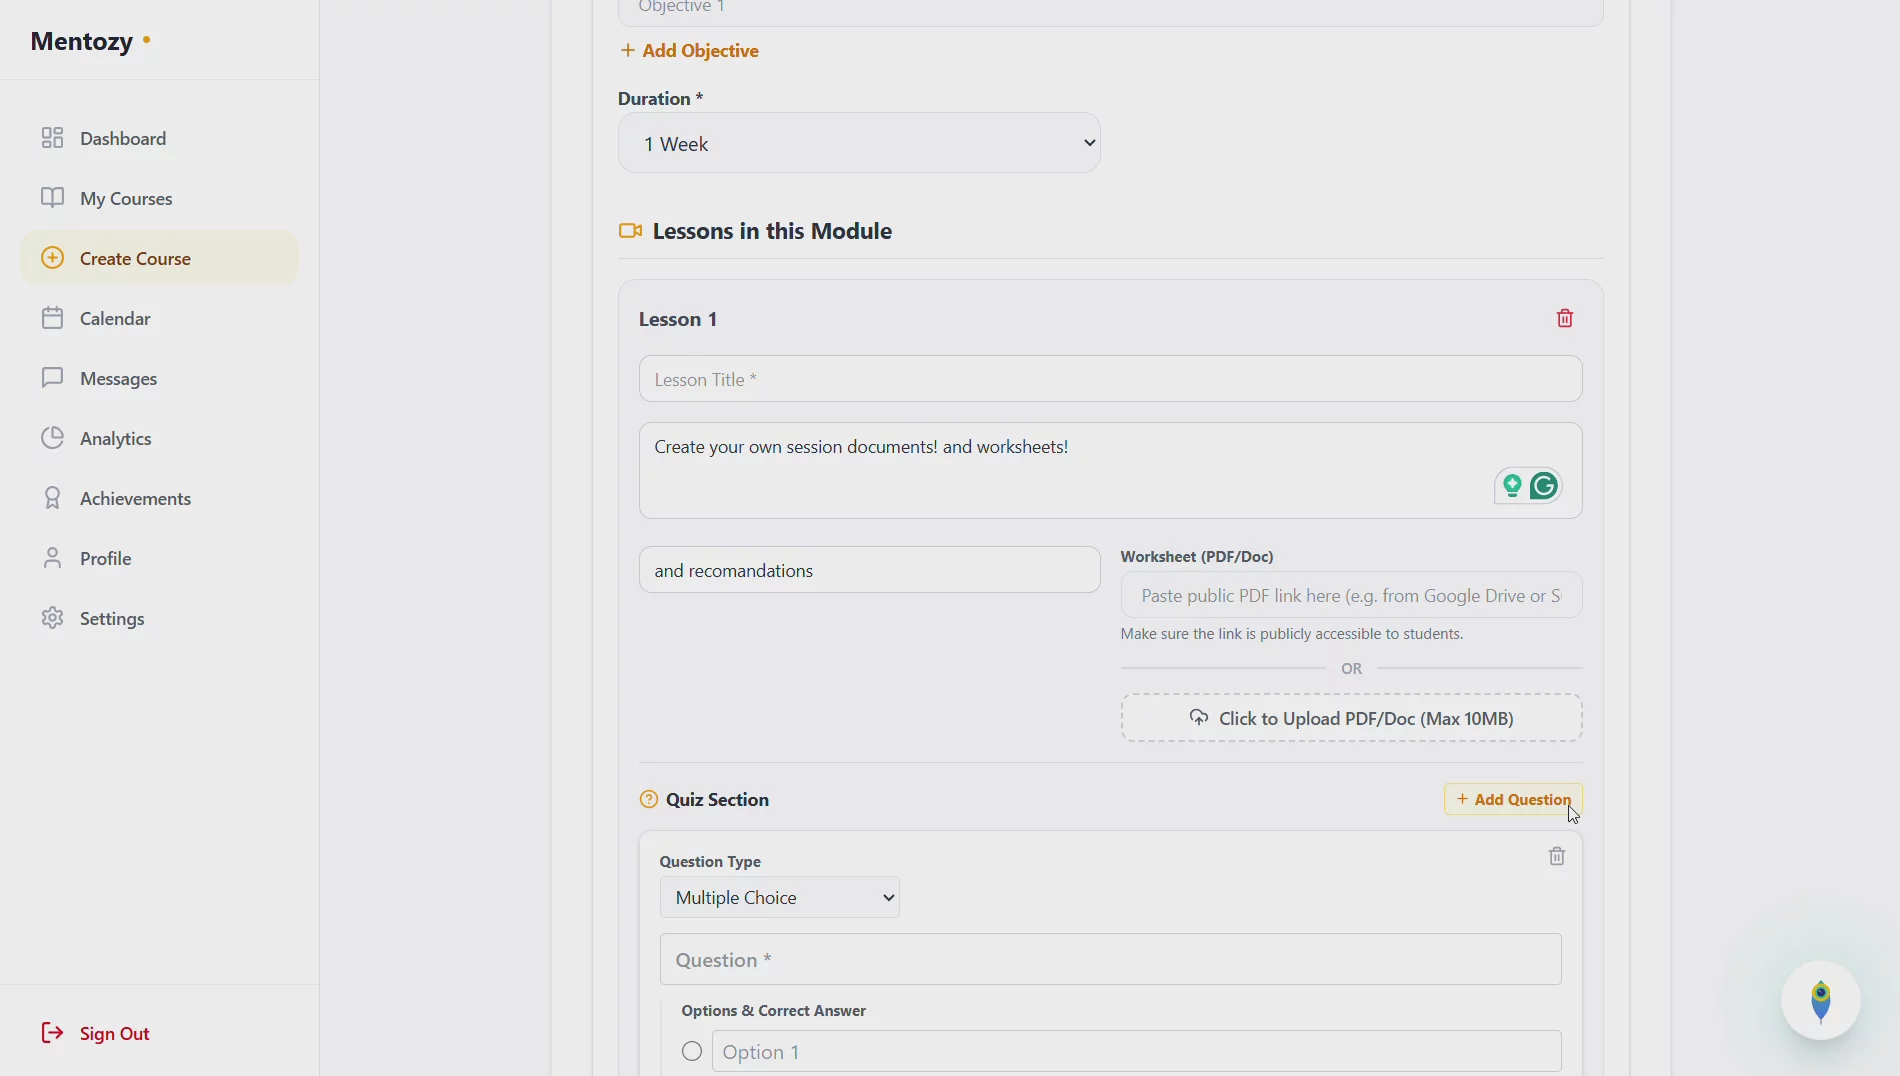Image resolution: width=1900 pixels, height=1076 pixels.
Task: Open the Question Type Multiple Choice dropdown
Action: [780, 897]
